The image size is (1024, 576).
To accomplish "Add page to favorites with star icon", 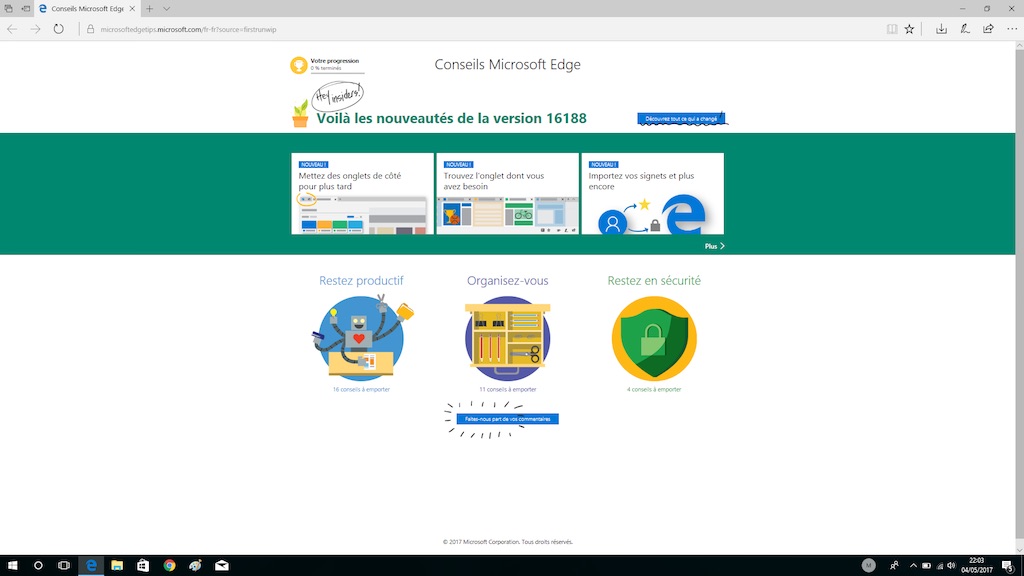I will click(909, 29).
